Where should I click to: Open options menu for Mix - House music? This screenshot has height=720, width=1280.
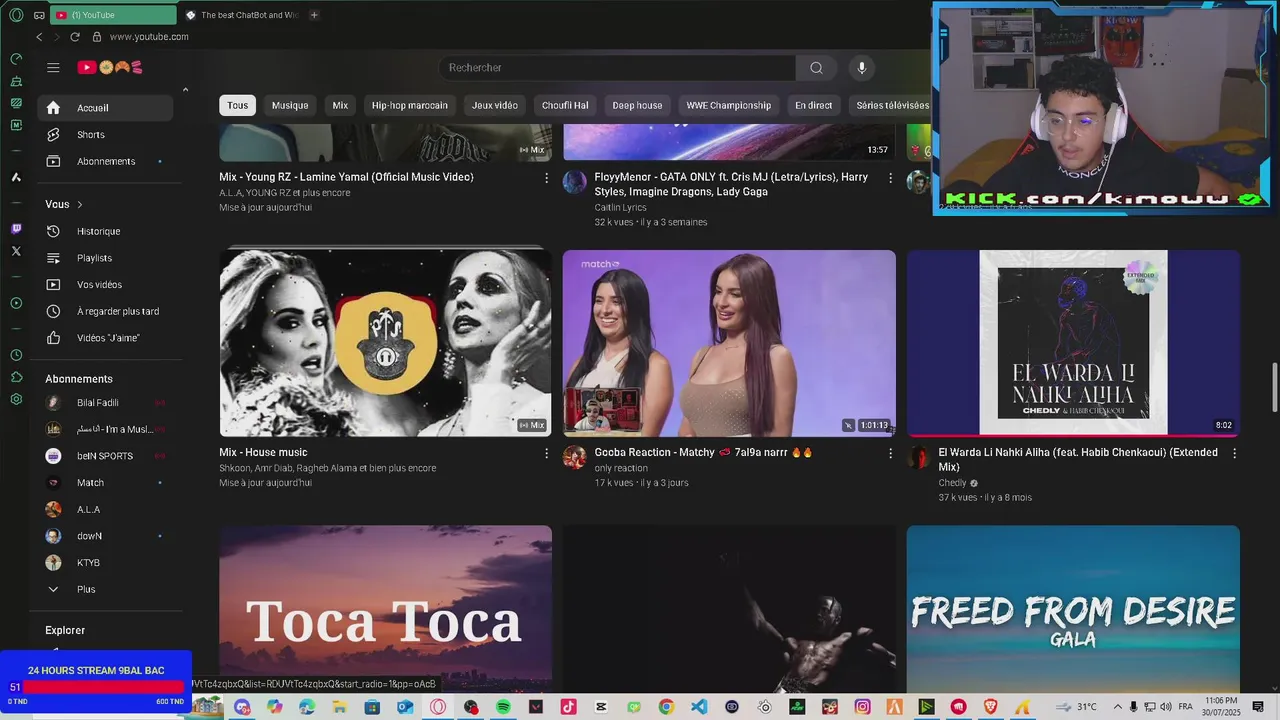546,453
